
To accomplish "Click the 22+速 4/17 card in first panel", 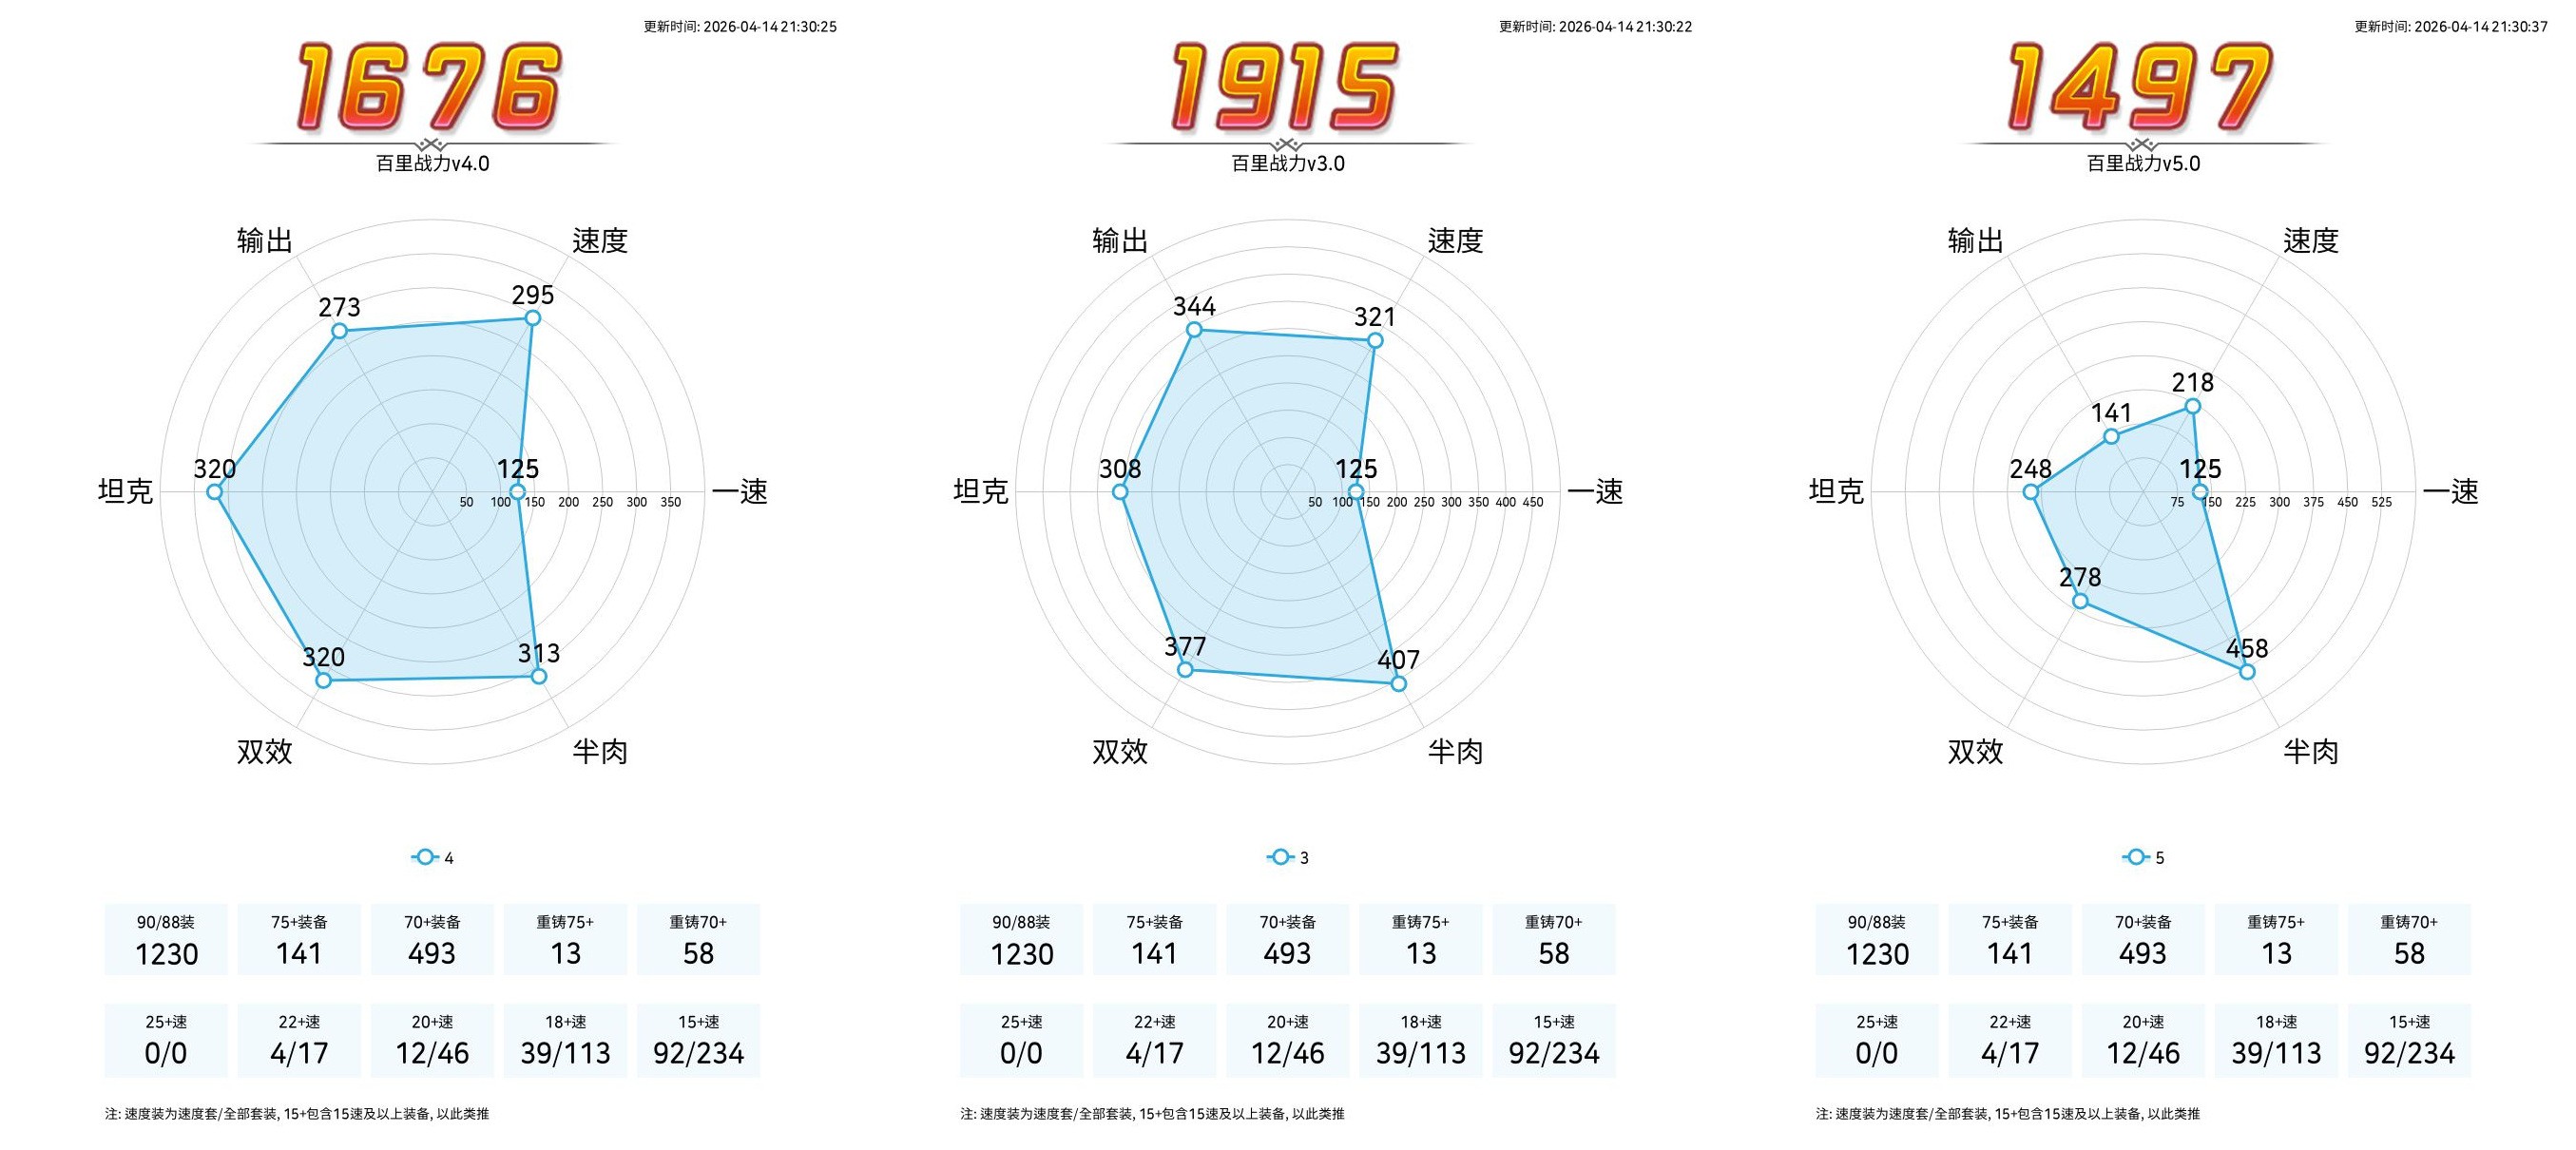I will coord(299,1040).
